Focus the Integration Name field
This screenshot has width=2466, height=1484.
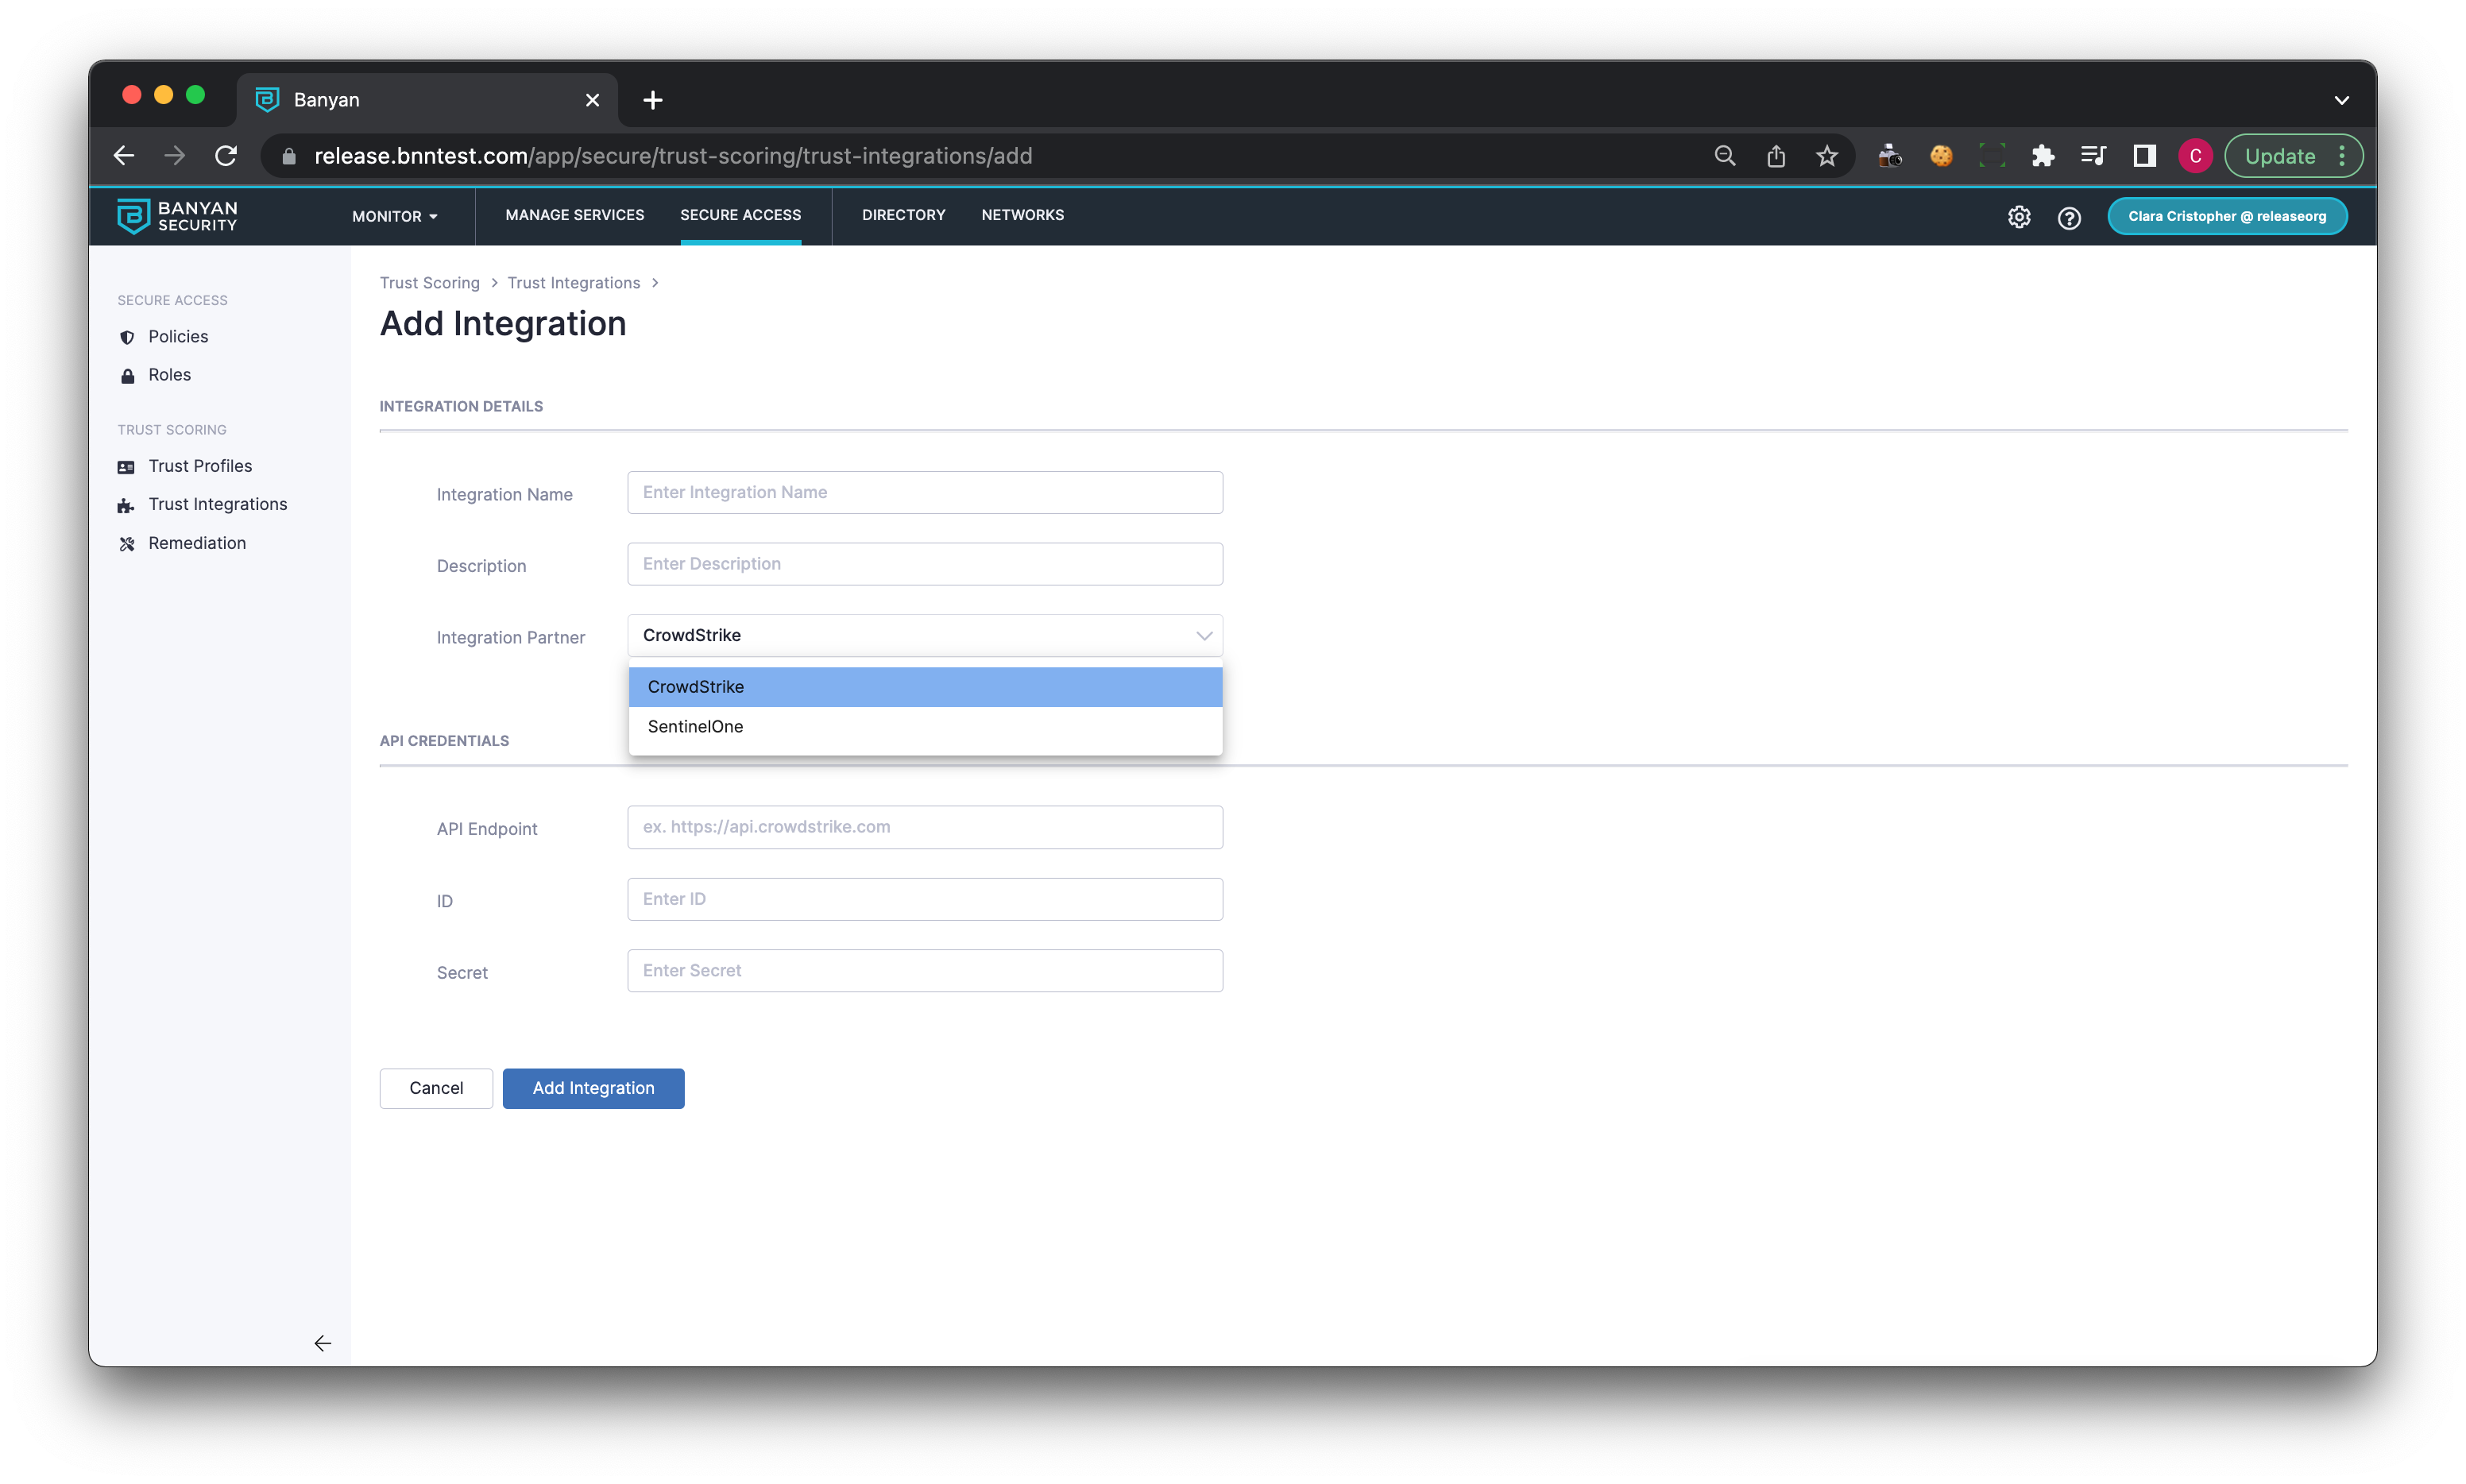point(925,492)
